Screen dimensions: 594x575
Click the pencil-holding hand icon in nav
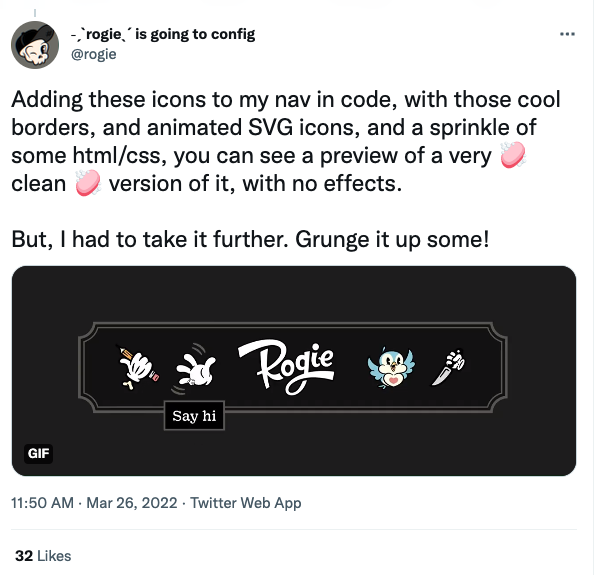138,367
